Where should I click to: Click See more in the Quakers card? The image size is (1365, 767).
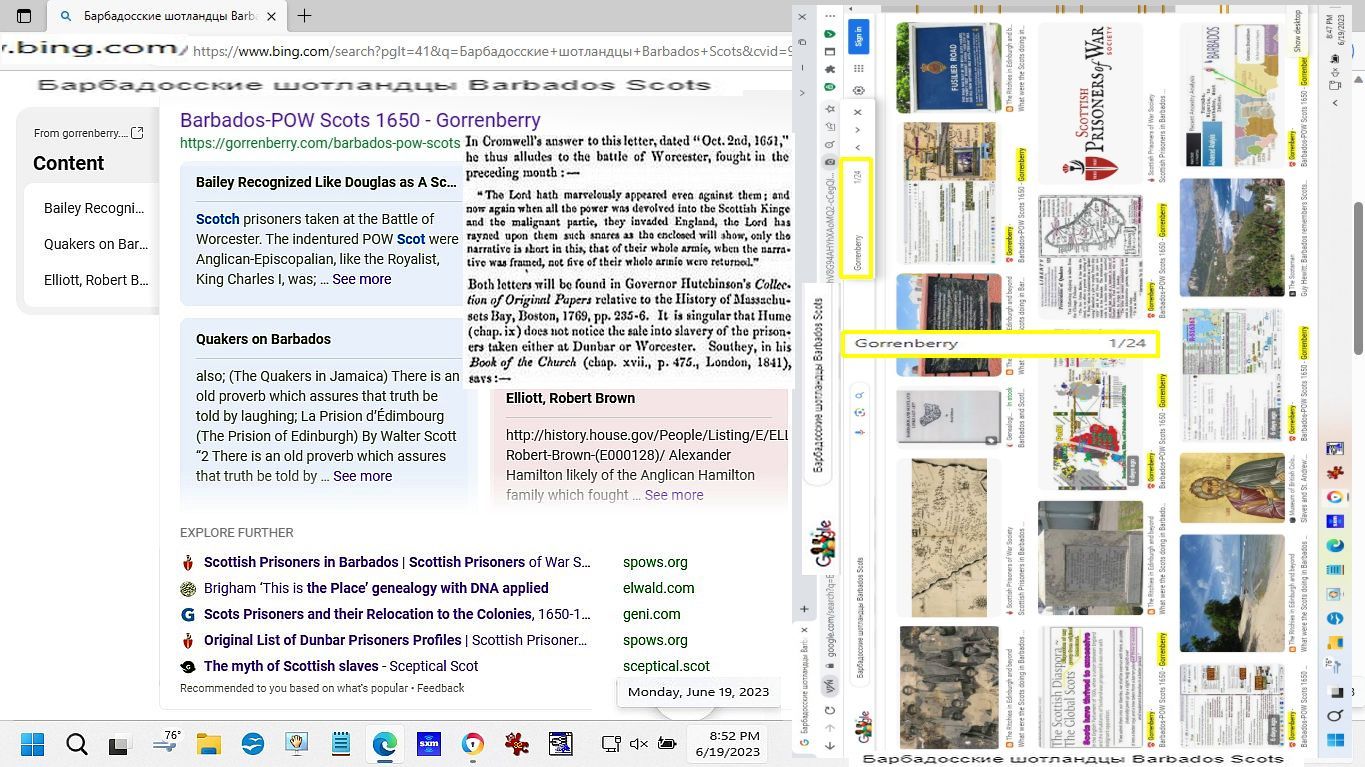point(362,476)
